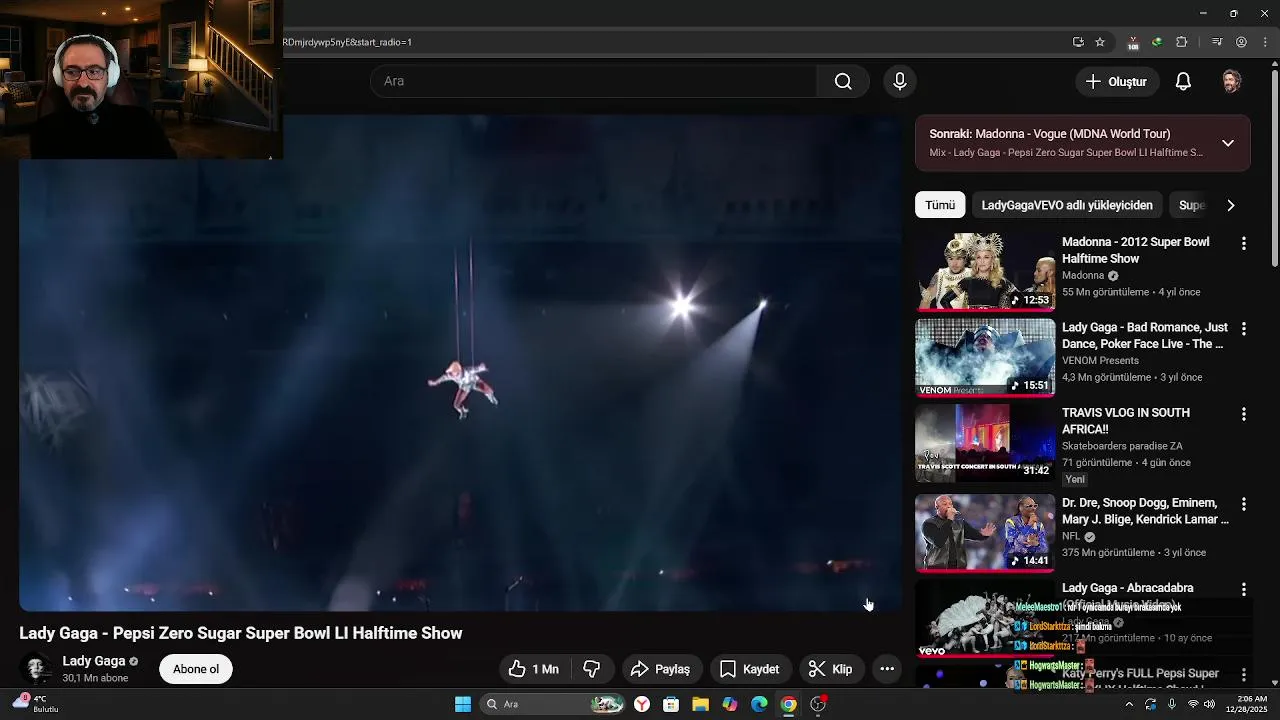The width and height of the screenshot is (1280, 720).
Task: Like the video with thumbs-up 1 Mn
Action: point(535,669)
